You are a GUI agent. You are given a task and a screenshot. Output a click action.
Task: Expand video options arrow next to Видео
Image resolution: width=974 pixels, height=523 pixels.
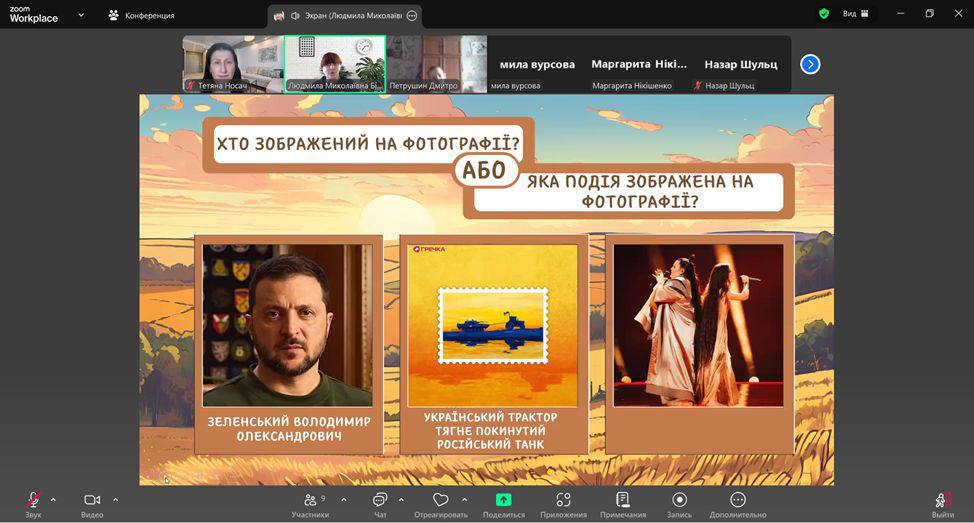[115, 499]
